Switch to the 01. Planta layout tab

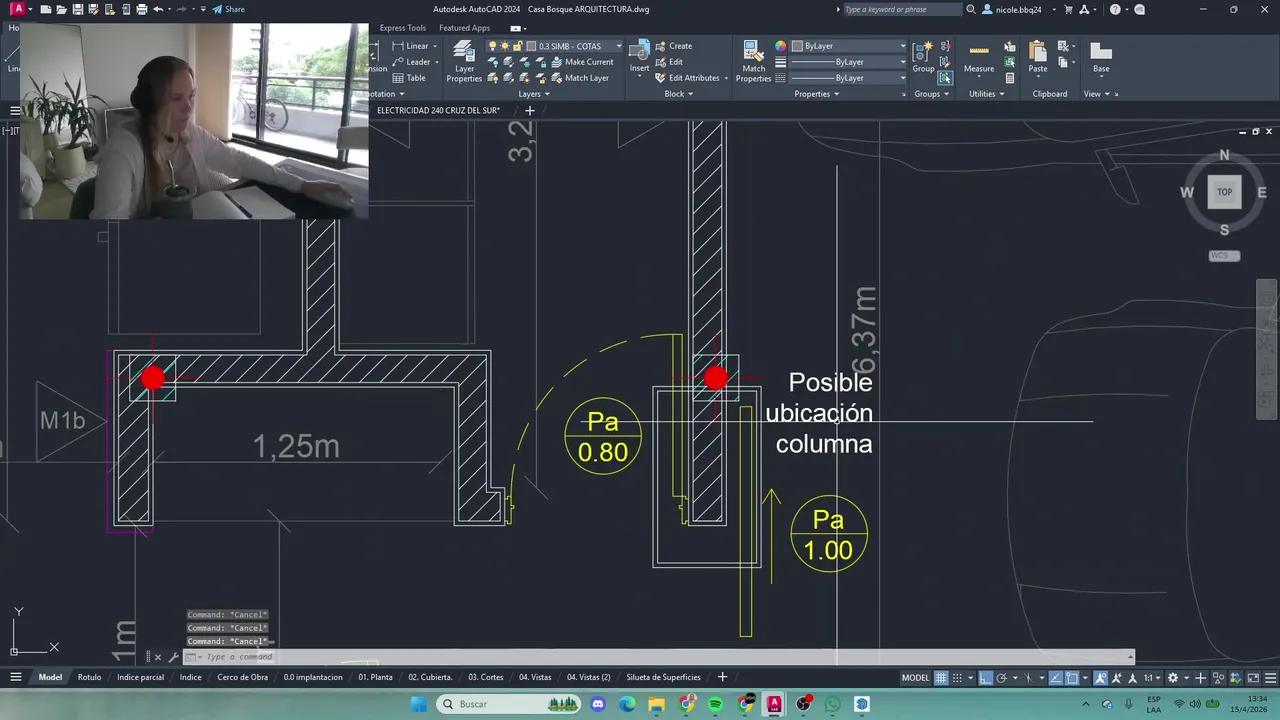(x=375, y=677)
